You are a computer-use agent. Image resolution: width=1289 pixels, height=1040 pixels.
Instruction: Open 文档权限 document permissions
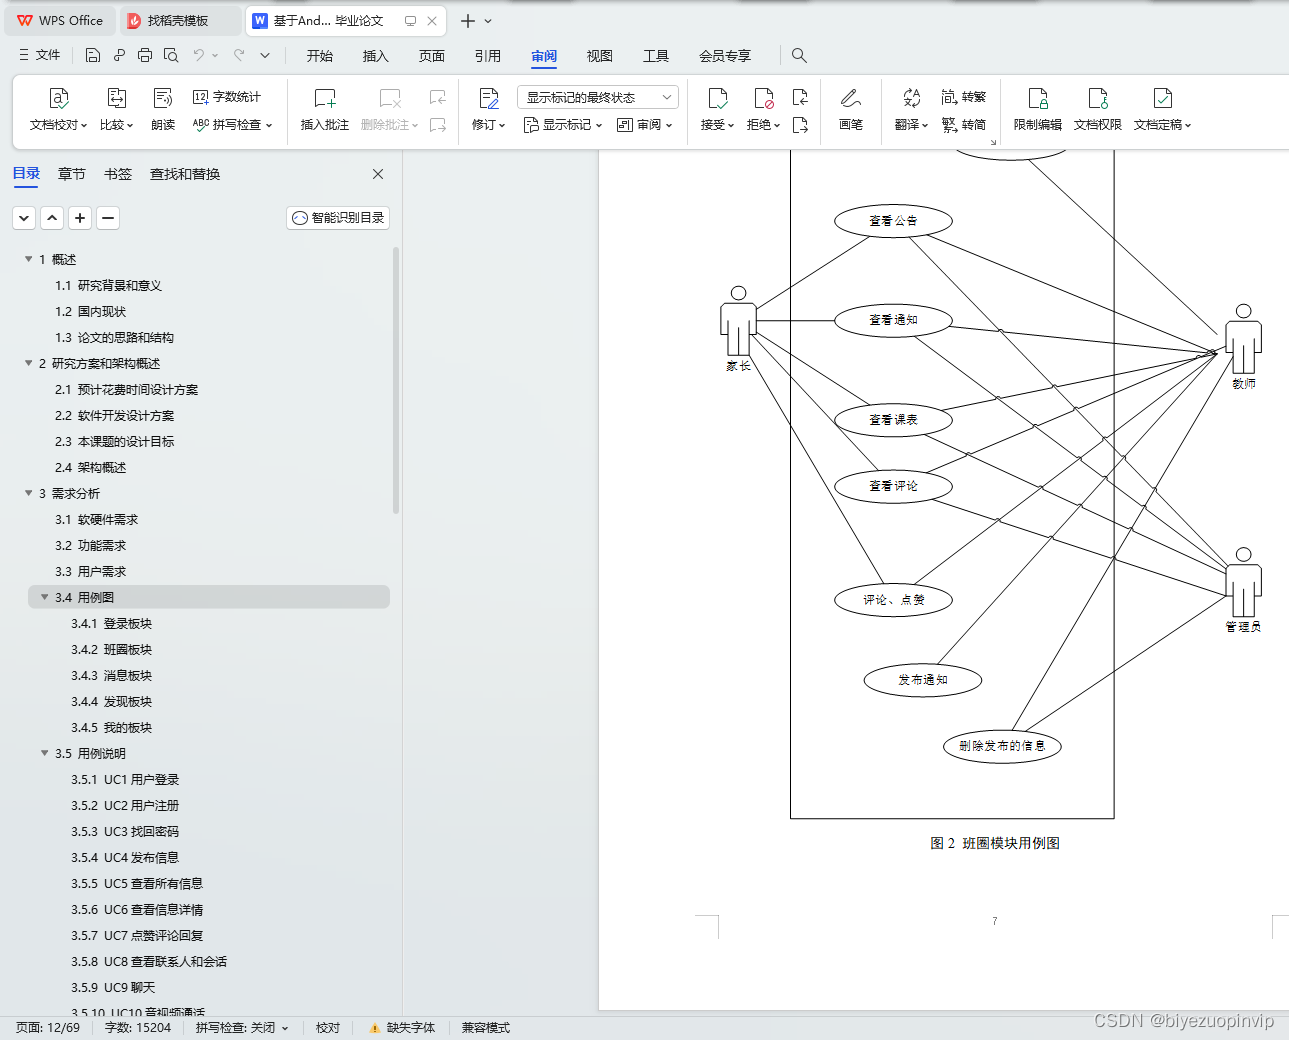(1098, 110)
